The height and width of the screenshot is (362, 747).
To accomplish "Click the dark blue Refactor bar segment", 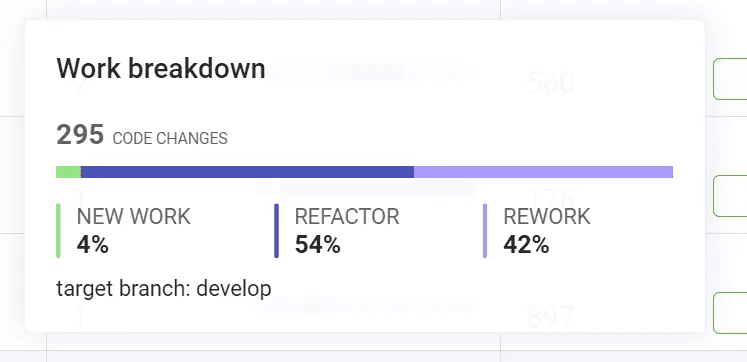I will pos(247,172).
